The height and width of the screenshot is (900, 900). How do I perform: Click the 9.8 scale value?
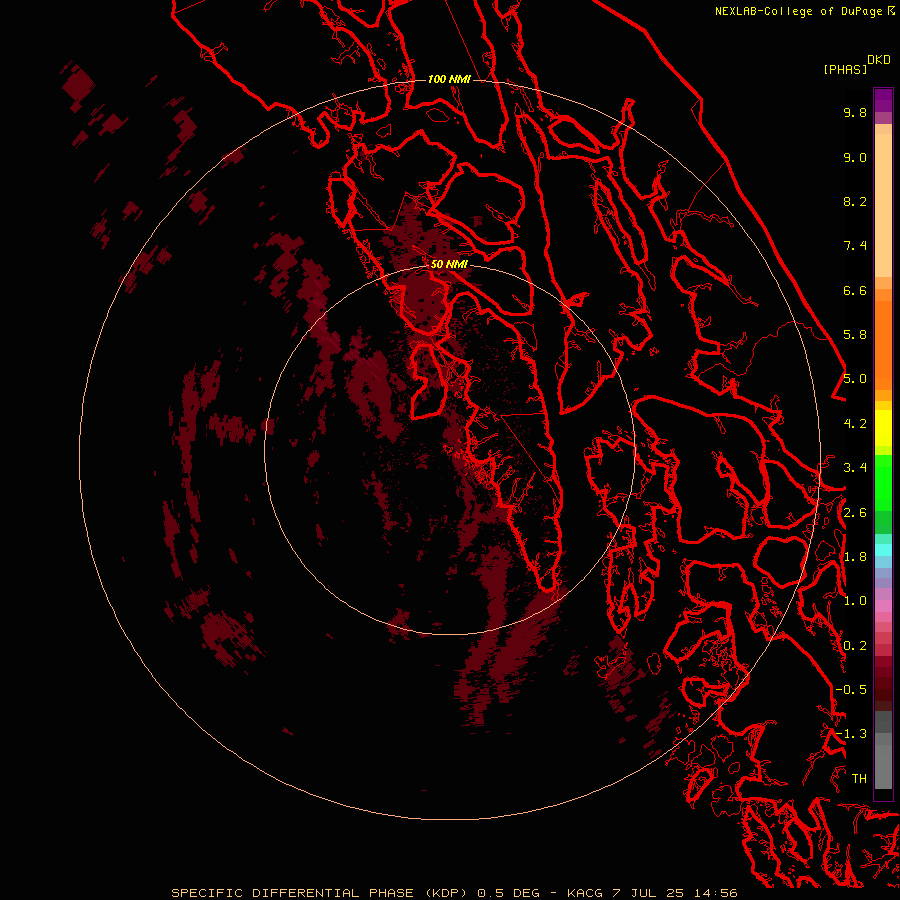click(x=855, y=113)
